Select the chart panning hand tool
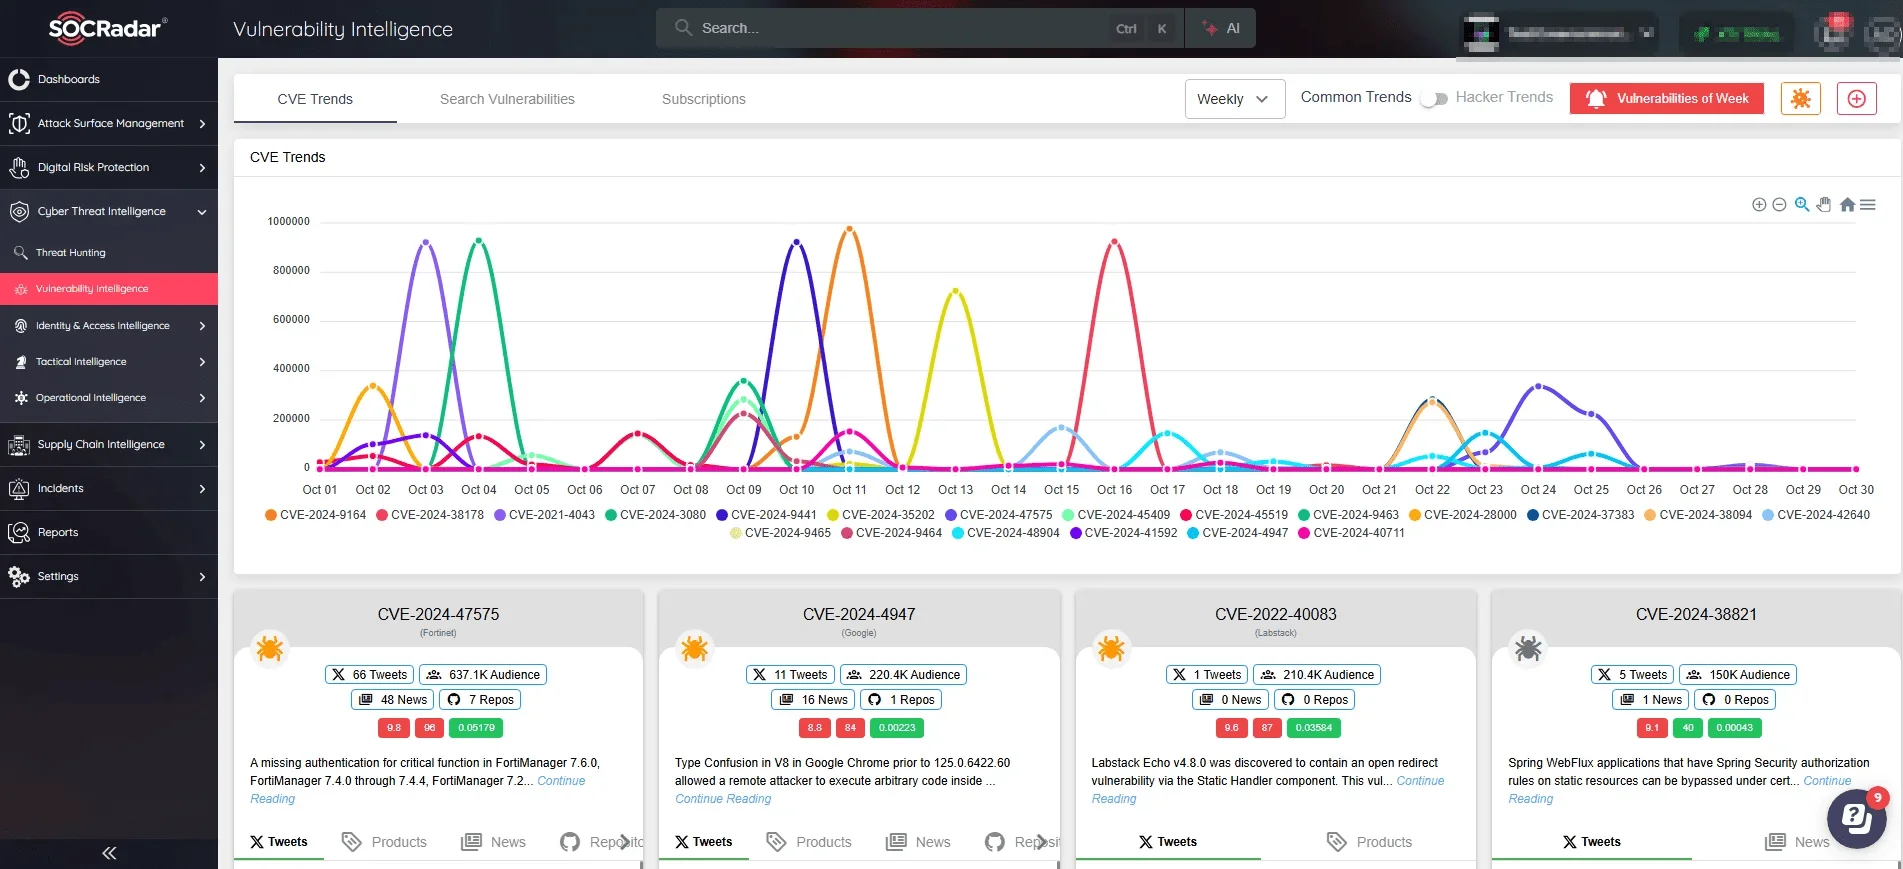The image size is (1903, 869). [1824, 205]
